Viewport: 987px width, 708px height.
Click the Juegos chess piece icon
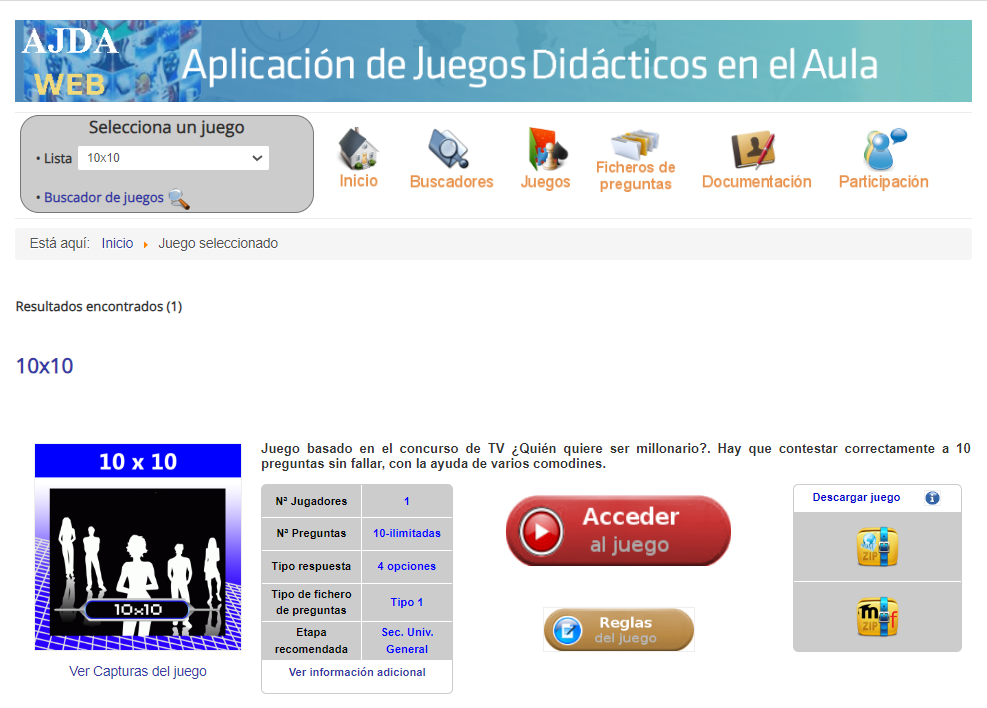coord(546,149)
